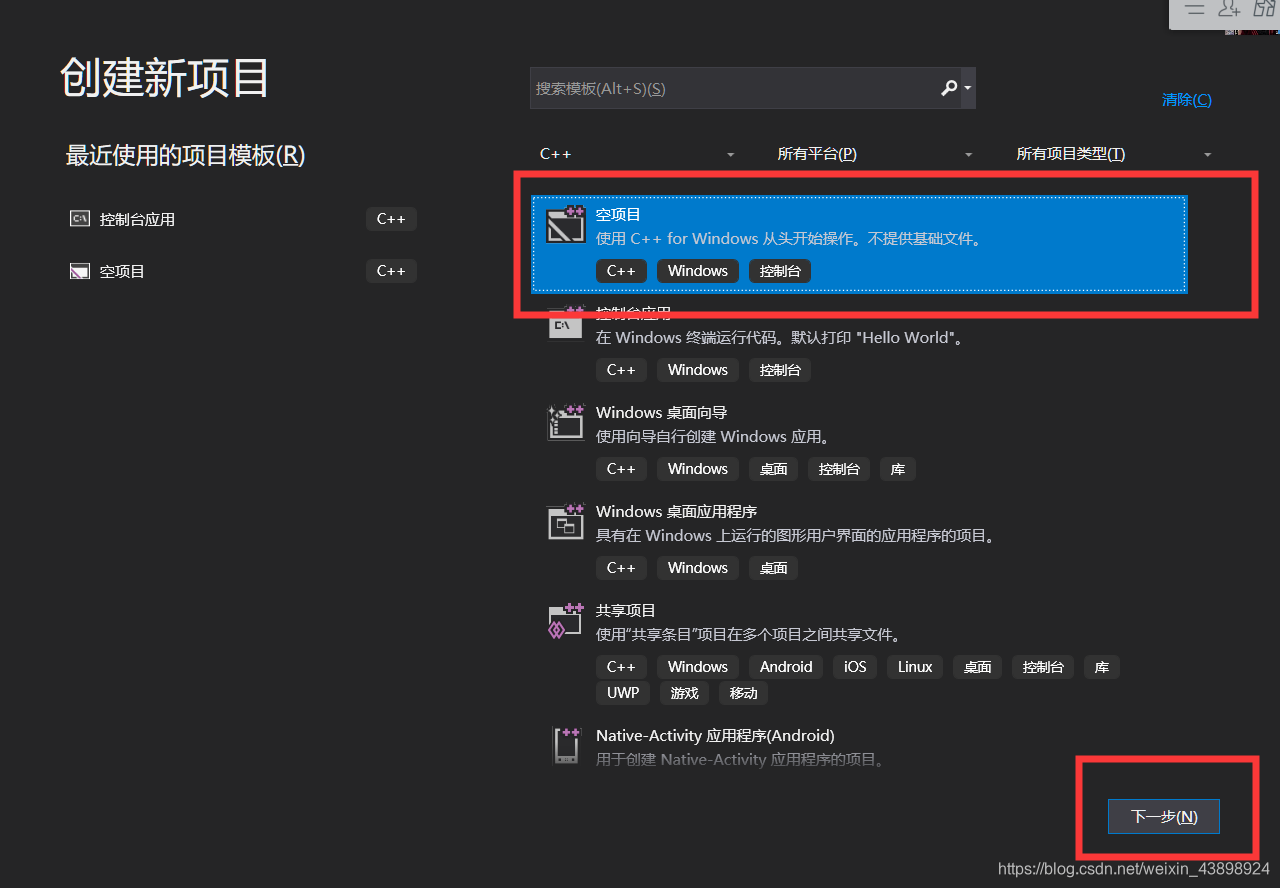Viewport: 1280px width, 888px height.
Task: Click the 清除(C) link
Action: coord(1186,99)
